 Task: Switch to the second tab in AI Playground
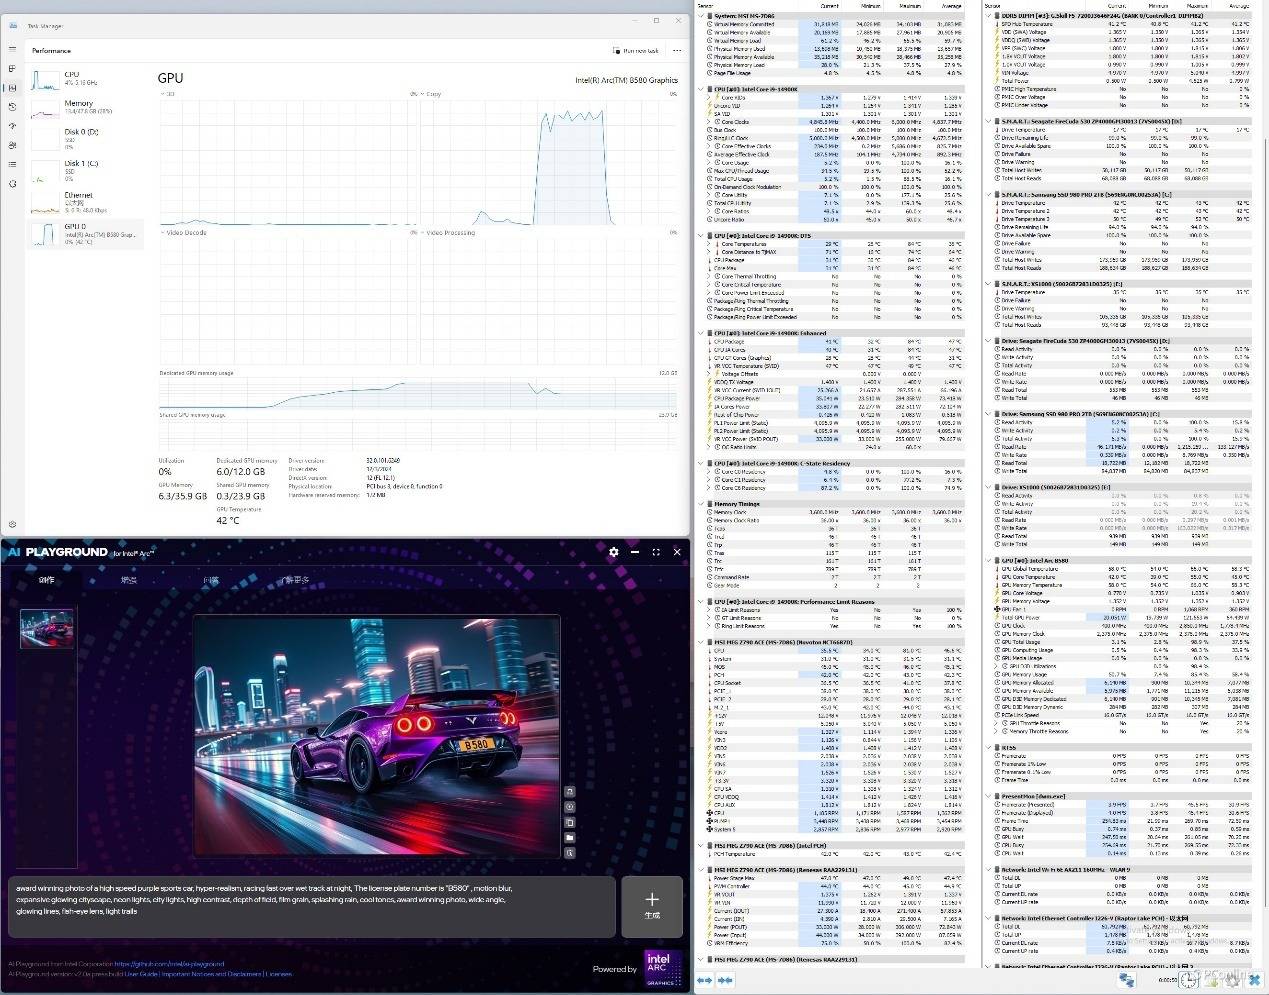pos(129,580)
